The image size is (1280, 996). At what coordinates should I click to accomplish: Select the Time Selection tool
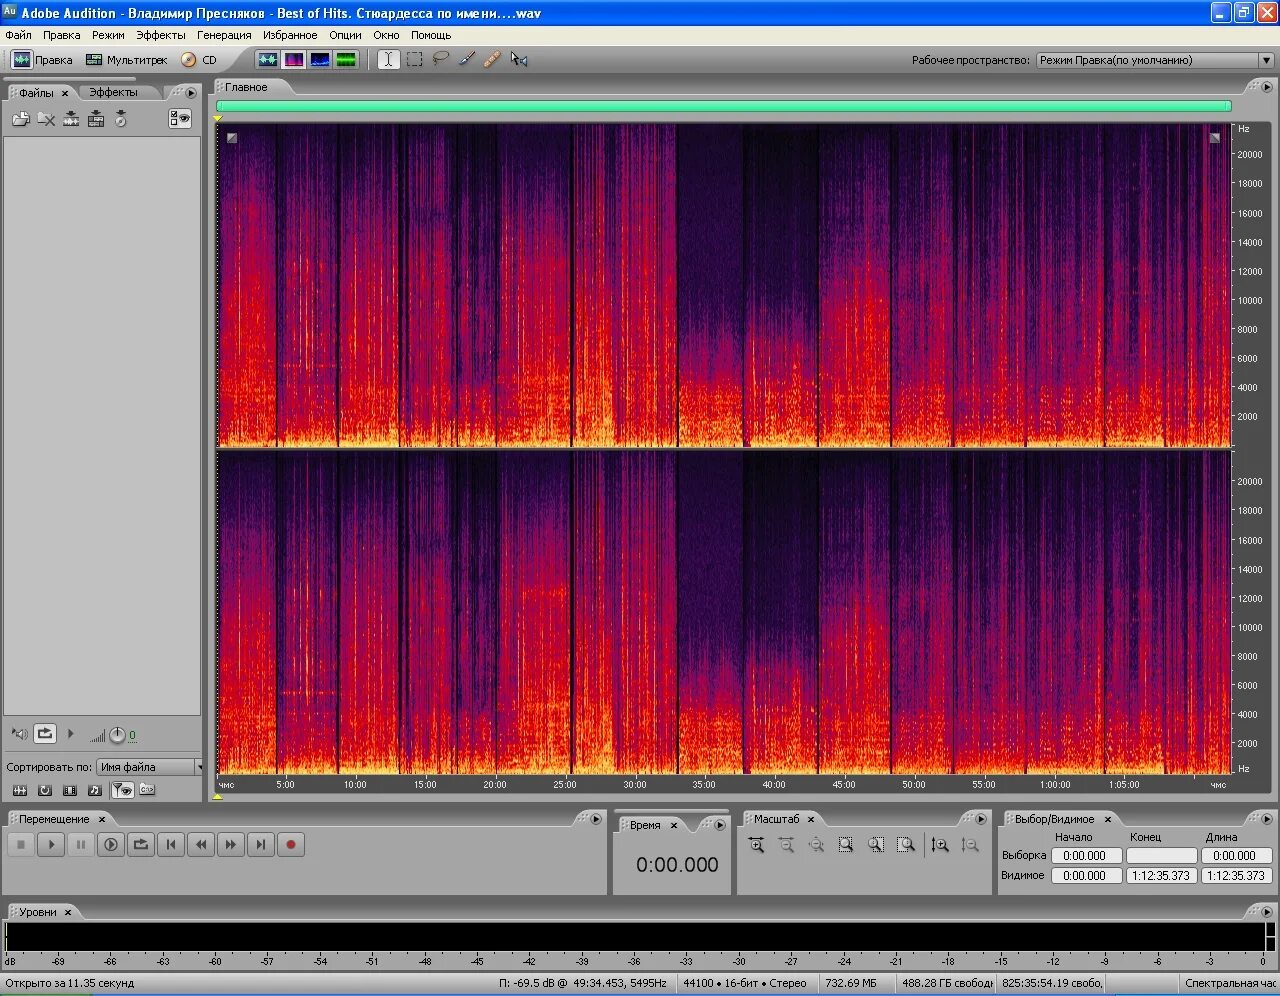click(388, 59)
